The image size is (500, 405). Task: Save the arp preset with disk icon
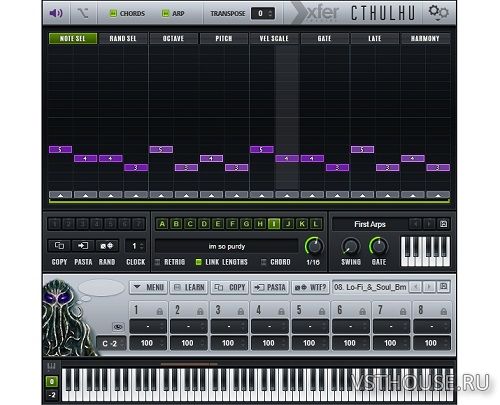[443, 224]
